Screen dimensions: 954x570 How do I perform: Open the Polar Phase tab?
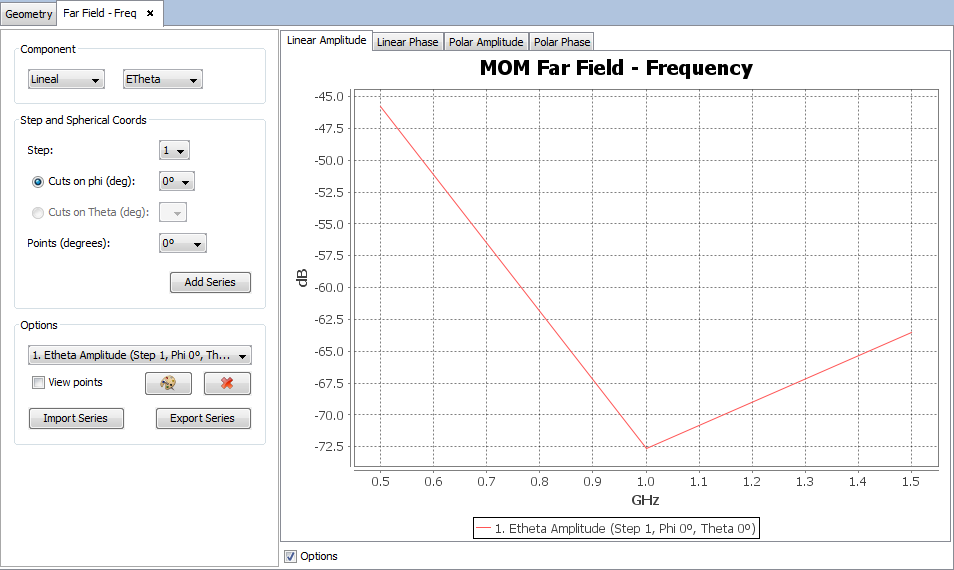[561, 42]
